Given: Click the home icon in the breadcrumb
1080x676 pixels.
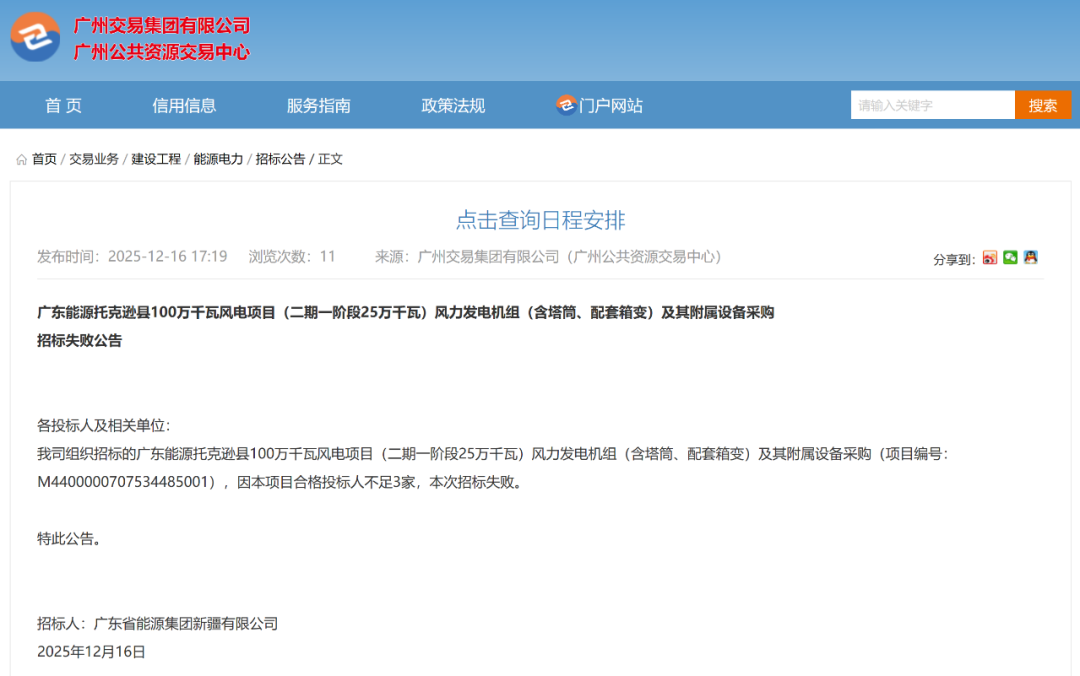Looking at the screenshot, I should tap(22, 160).
